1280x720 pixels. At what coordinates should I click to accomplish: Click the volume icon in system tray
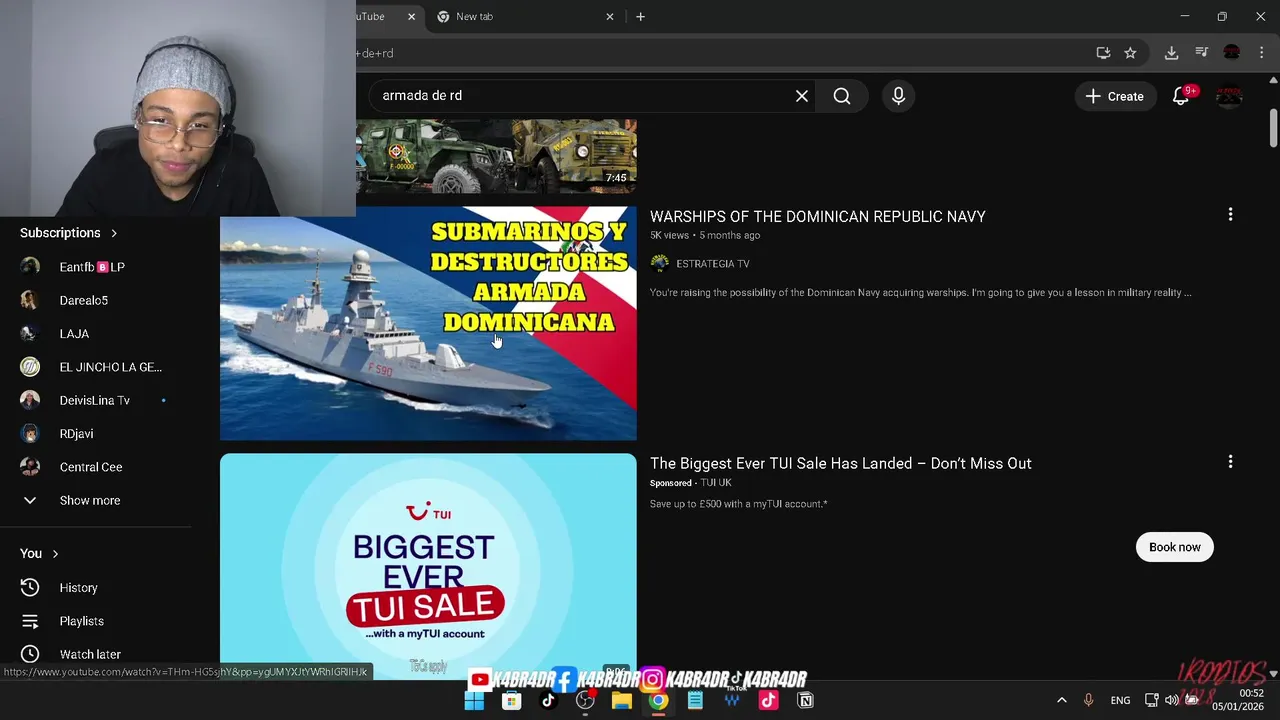click(x=1171, y=700)
